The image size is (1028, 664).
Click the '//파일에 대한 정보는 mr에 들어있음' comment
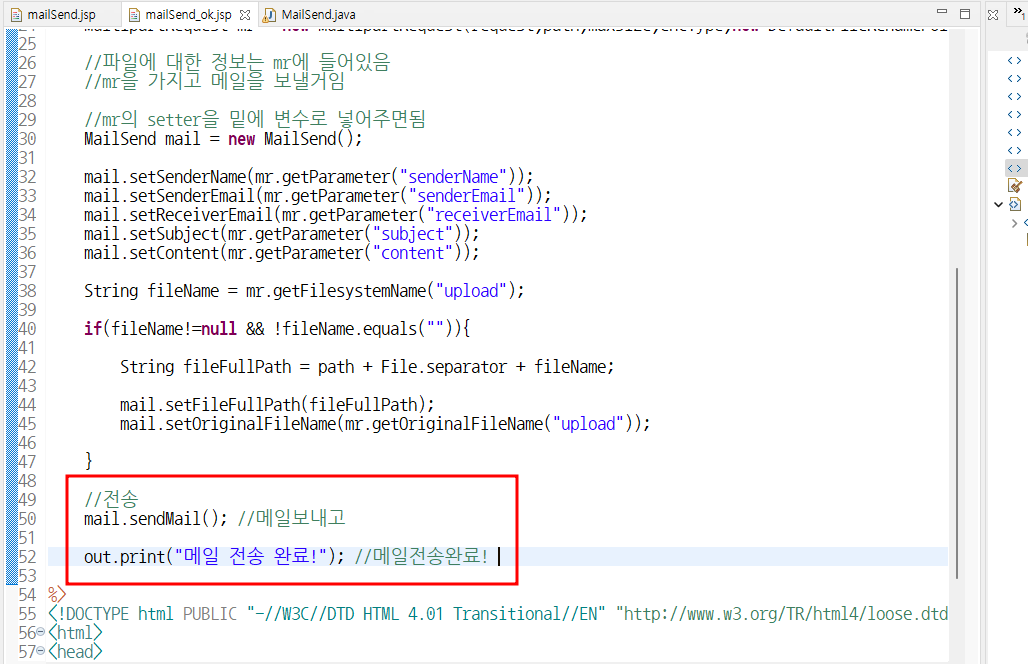click(237, 62)
